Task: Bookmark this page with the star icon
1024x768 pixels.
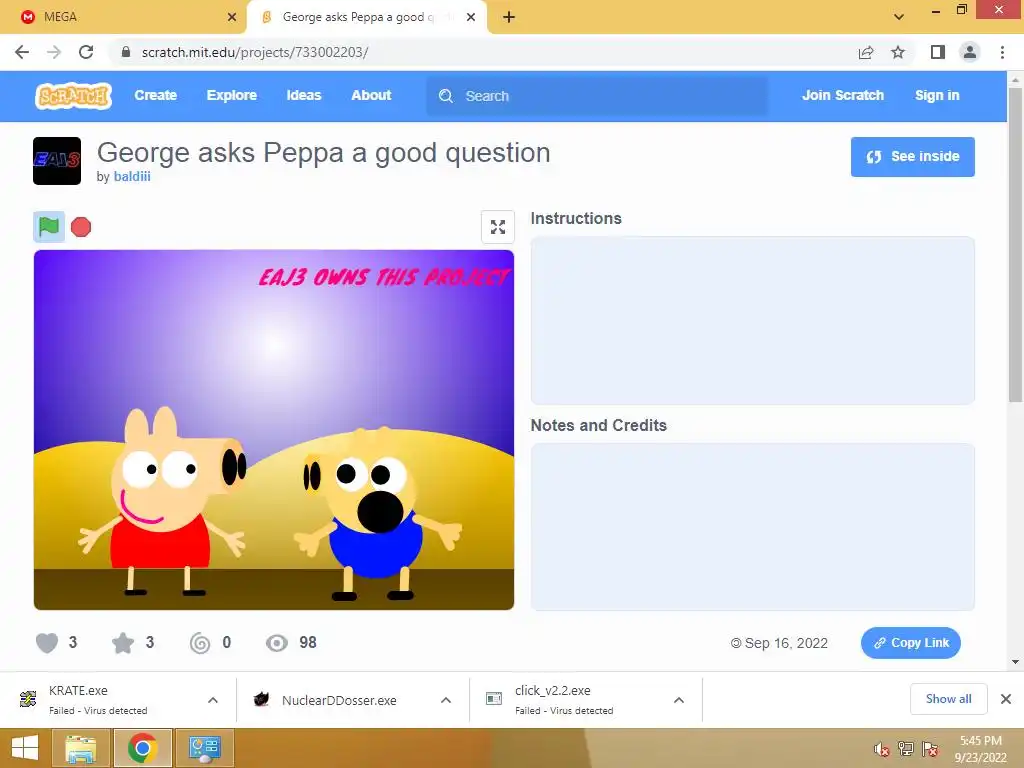Action: click(x=898, y=52)
